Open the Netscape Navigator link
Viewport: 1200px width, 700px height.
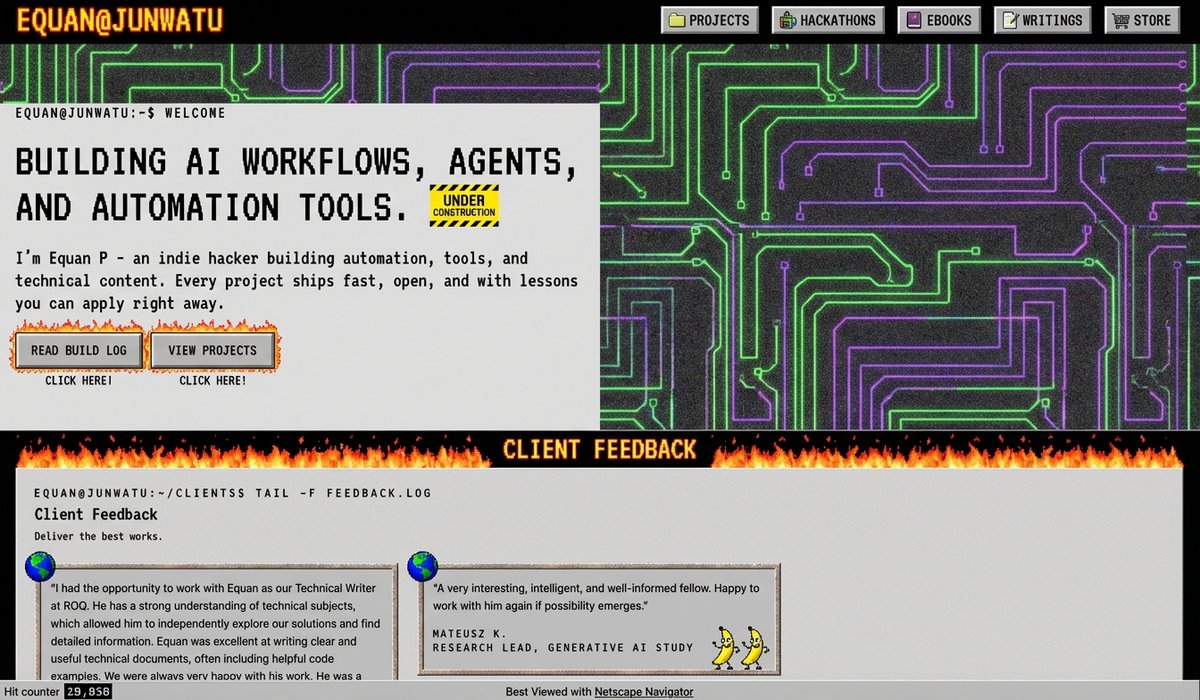pos(644,691)
